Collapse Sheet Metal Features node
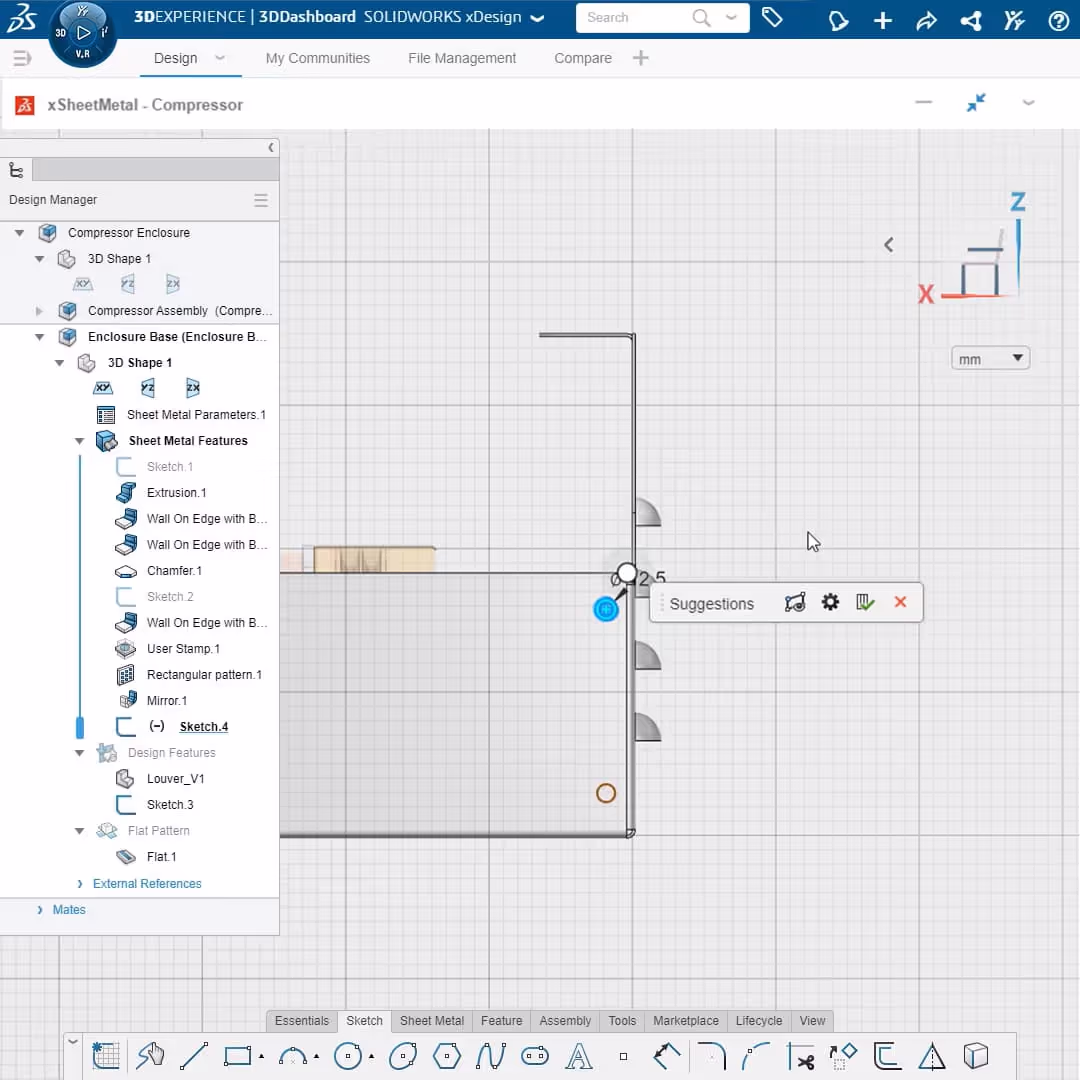The height and width of the screenshot is (1080, 1080). click(79, 441)
